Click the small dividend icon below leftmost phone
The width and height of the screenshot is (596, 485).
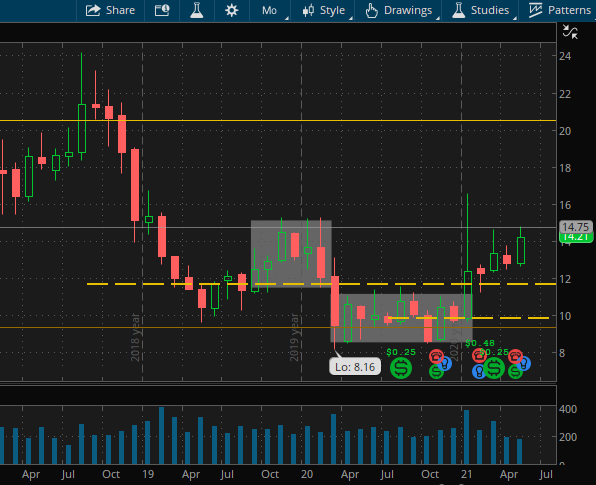[436, 371]
